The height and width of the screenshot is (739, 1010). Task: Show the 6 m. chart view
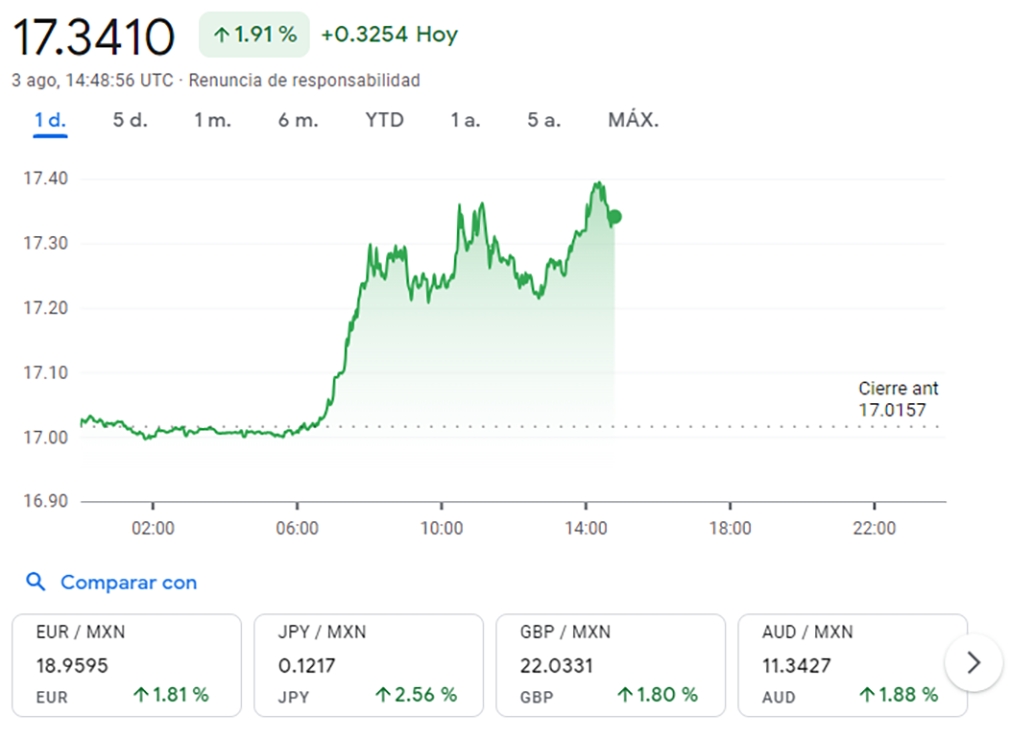(x=298, y=120)
